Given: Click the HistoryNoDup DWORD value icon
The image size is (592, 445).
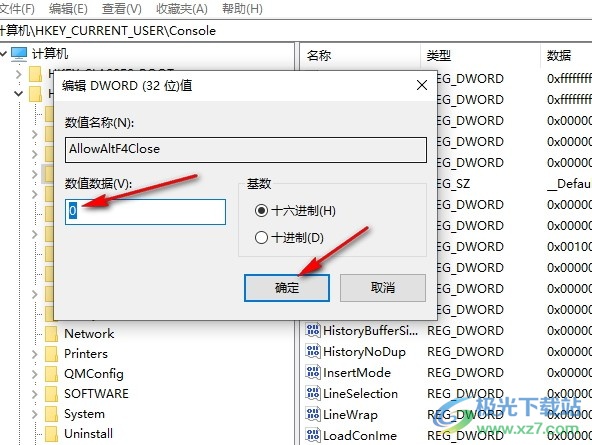Looking at the screenshot, I should point(313,351).
